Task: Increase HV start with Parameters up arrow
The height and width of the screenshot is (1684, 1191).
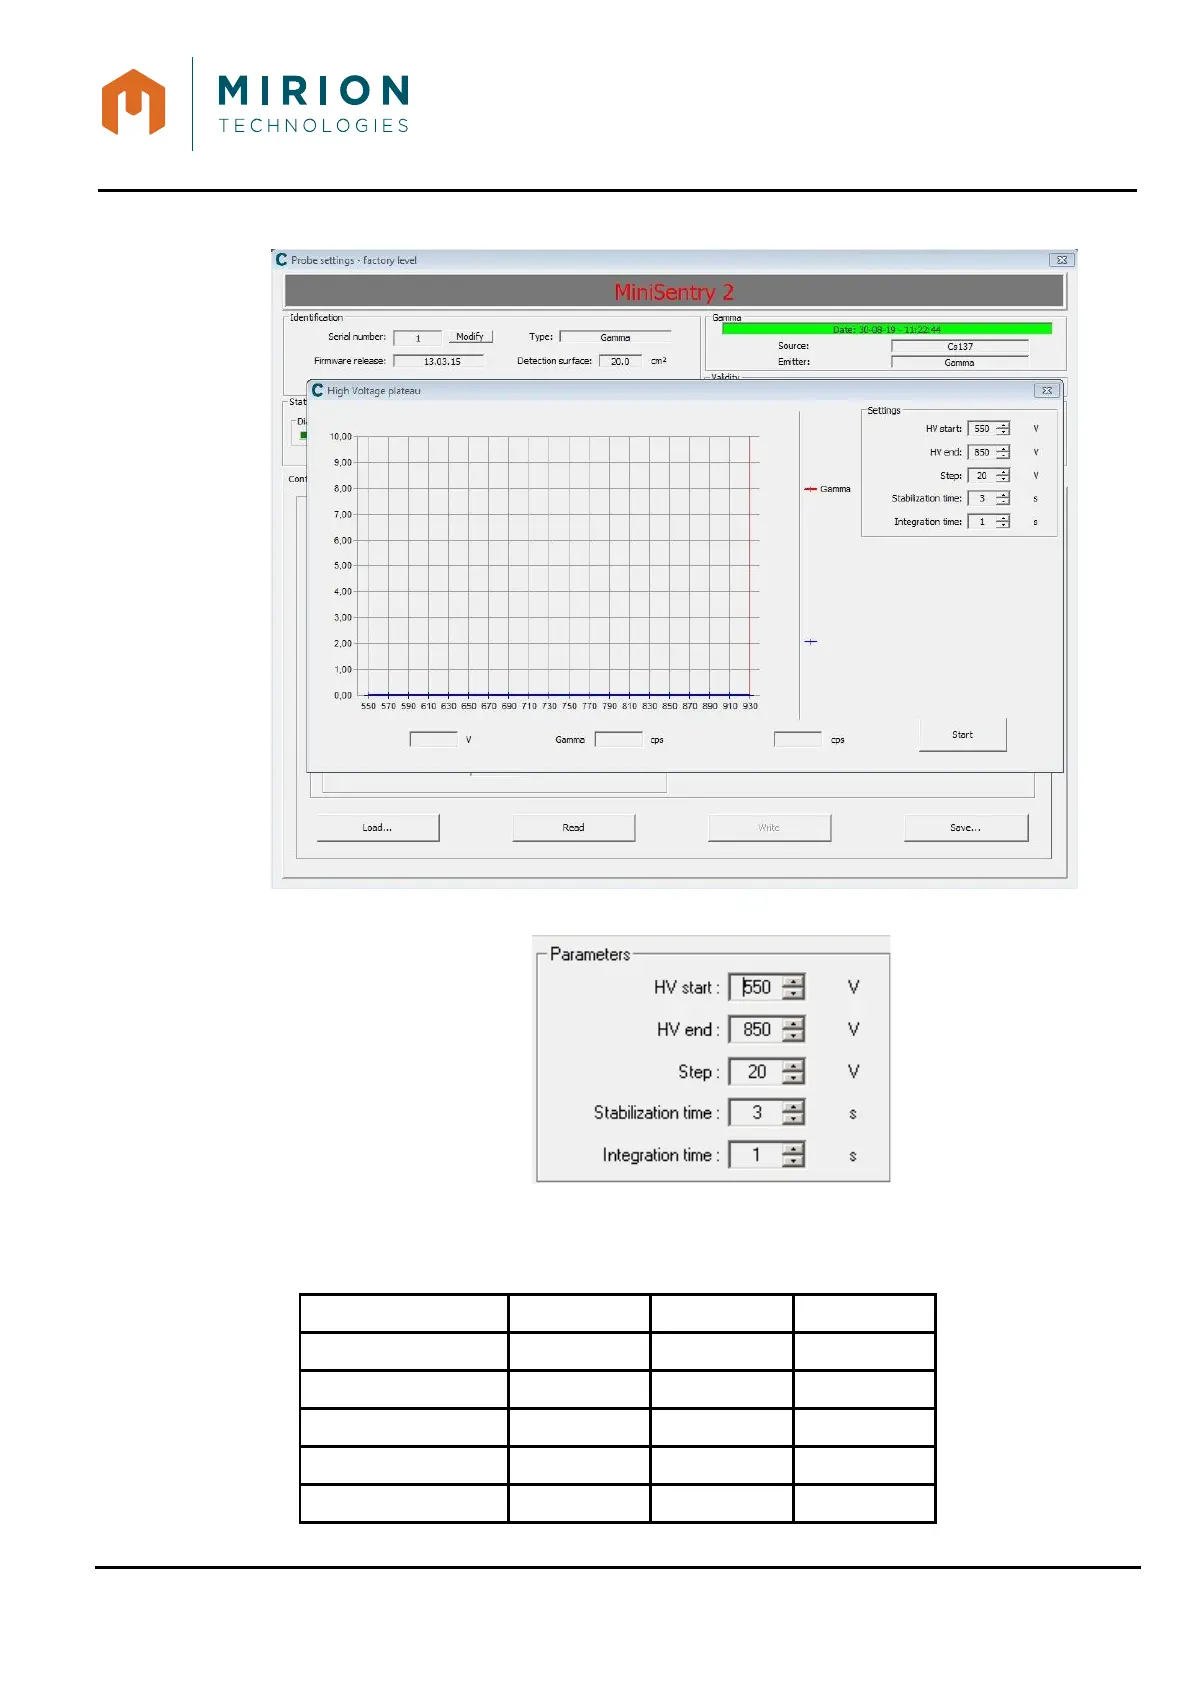Action: click(794, 981)
